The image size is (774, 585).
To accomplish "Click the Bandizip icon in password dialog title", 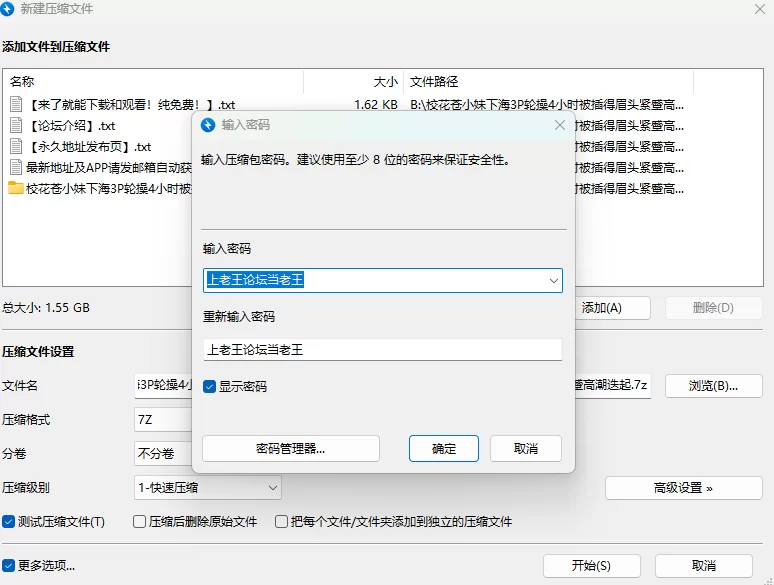I will click(x=208, y=125).
